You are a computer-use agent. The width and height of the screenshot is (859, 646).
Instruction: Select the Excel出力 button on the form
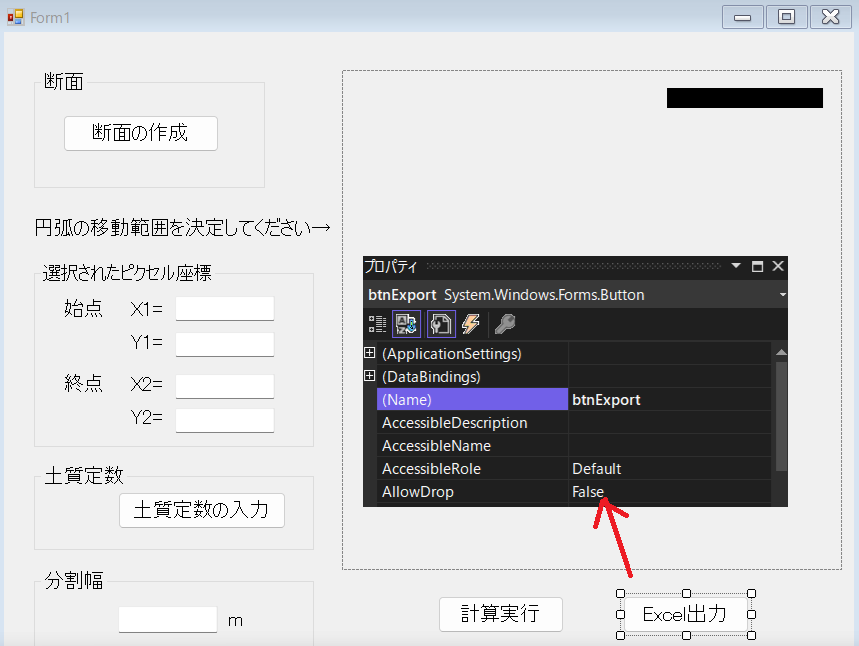click(685, 614)
